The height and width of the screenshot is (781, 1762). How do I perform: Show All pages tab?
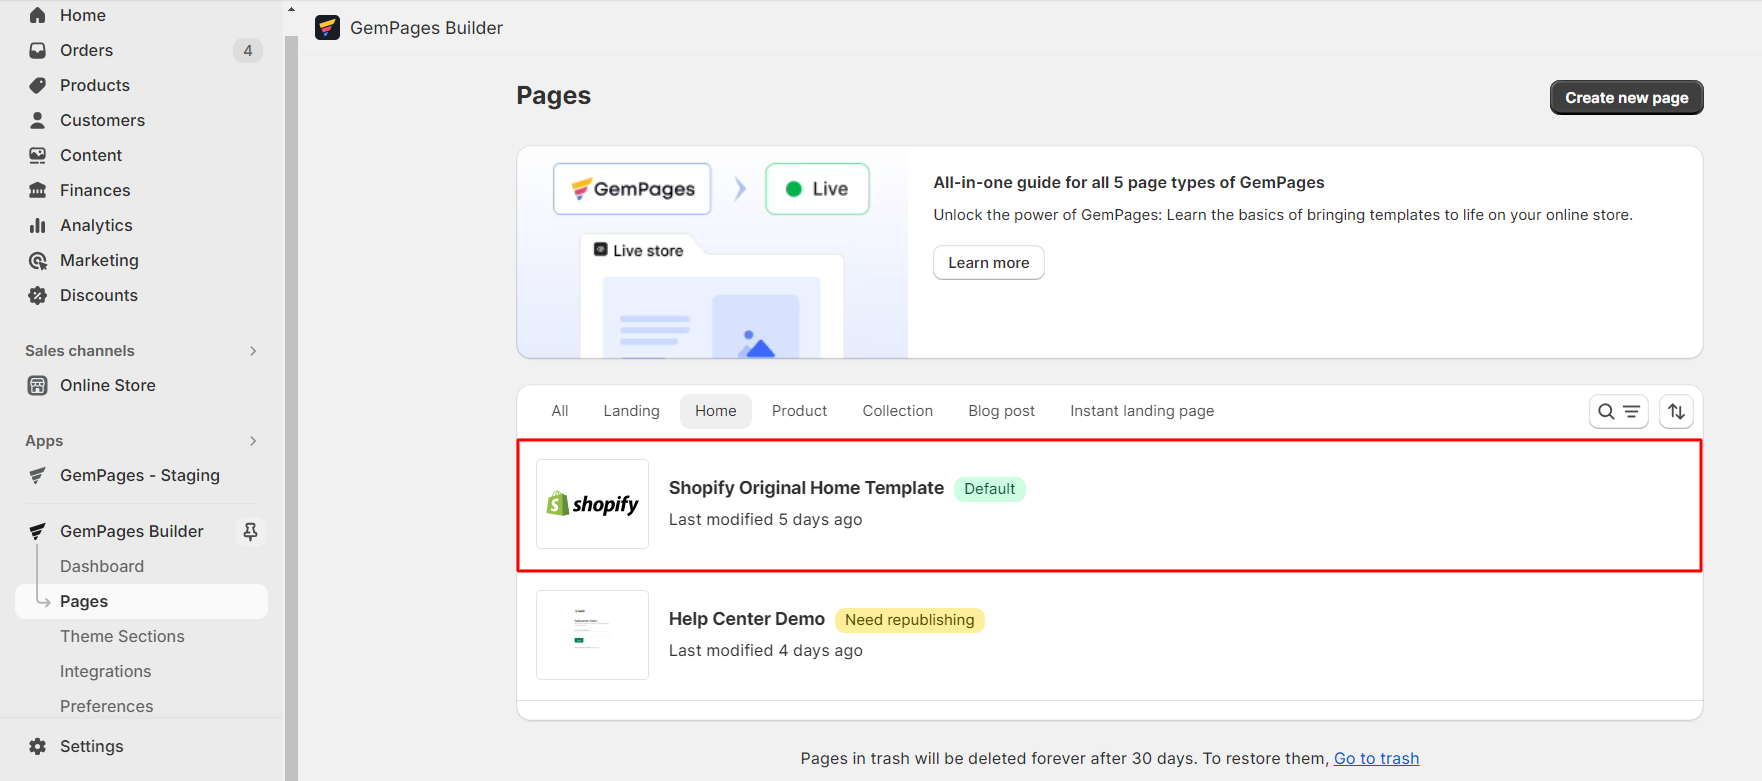pyautogui.click(x=560, y=411)
